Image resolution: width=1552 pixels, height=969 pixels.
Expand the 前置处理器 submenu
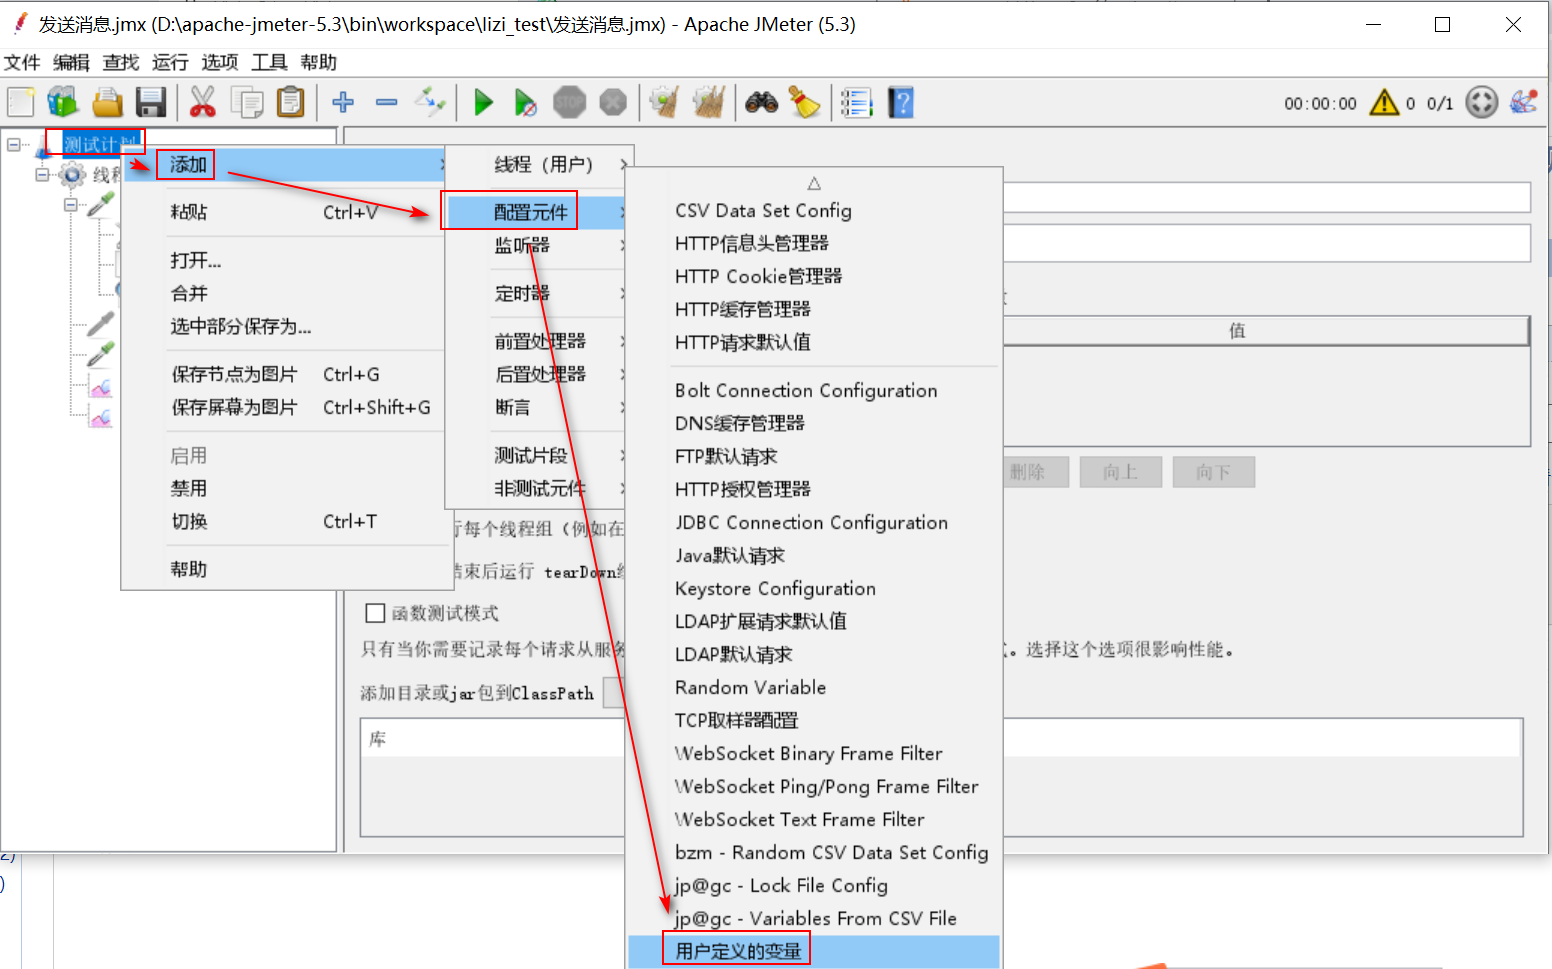coord(535,341)
